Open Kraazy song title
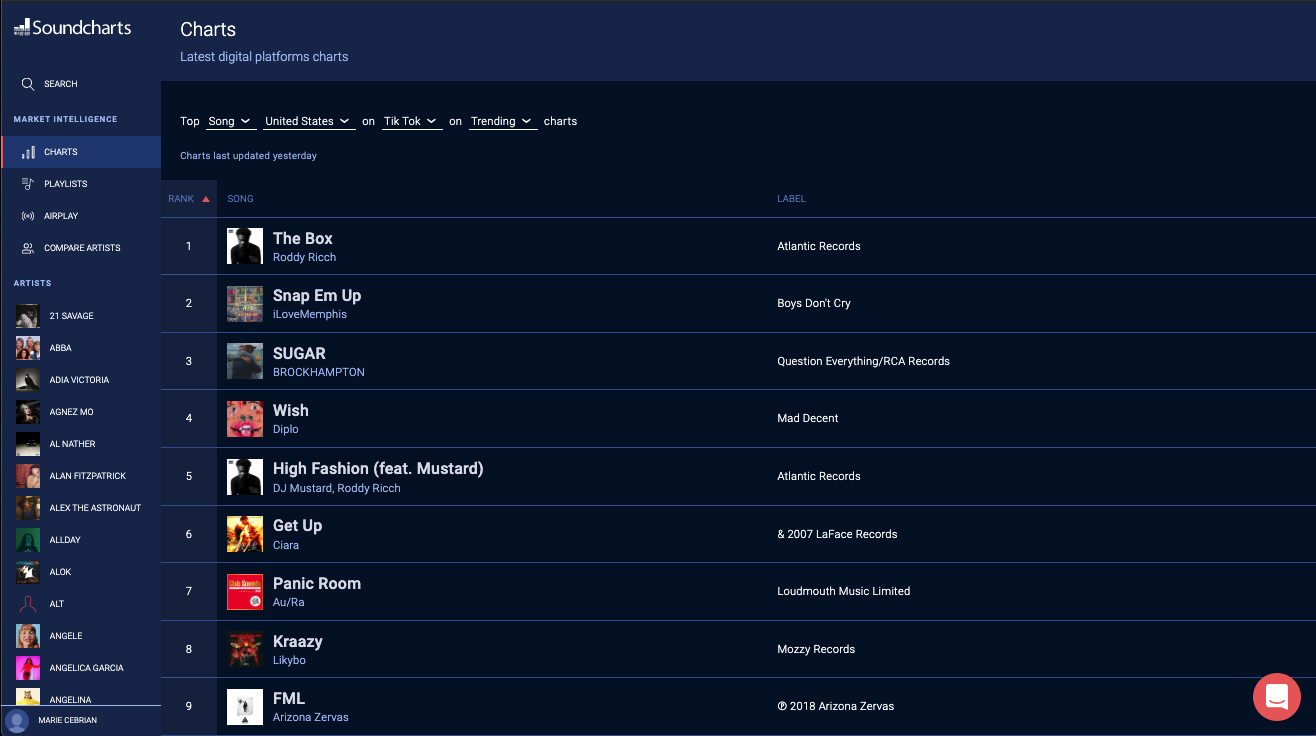 298,641
